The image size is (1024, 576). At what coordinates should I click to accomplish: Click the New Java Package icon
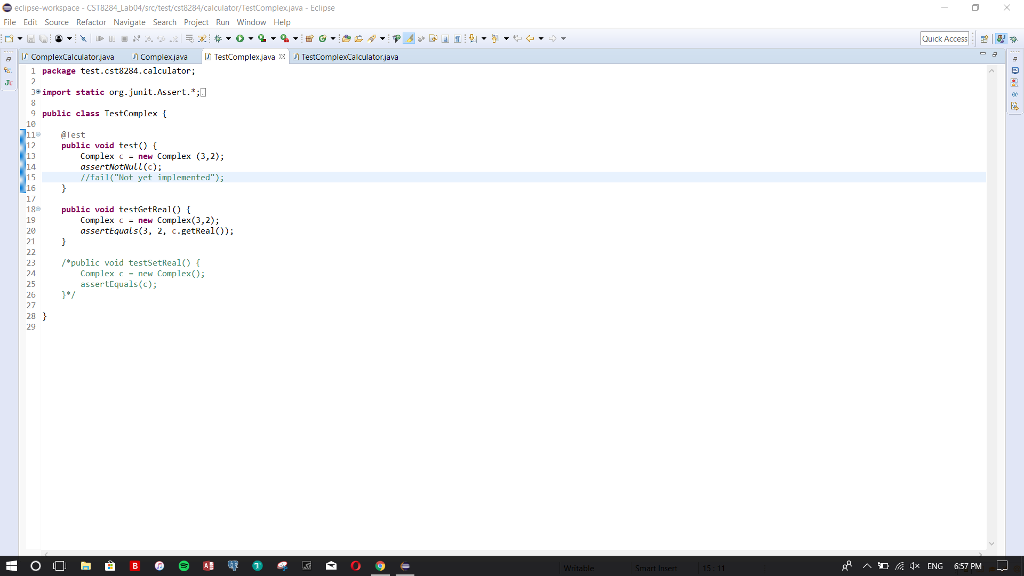click(x=310, y=39)
